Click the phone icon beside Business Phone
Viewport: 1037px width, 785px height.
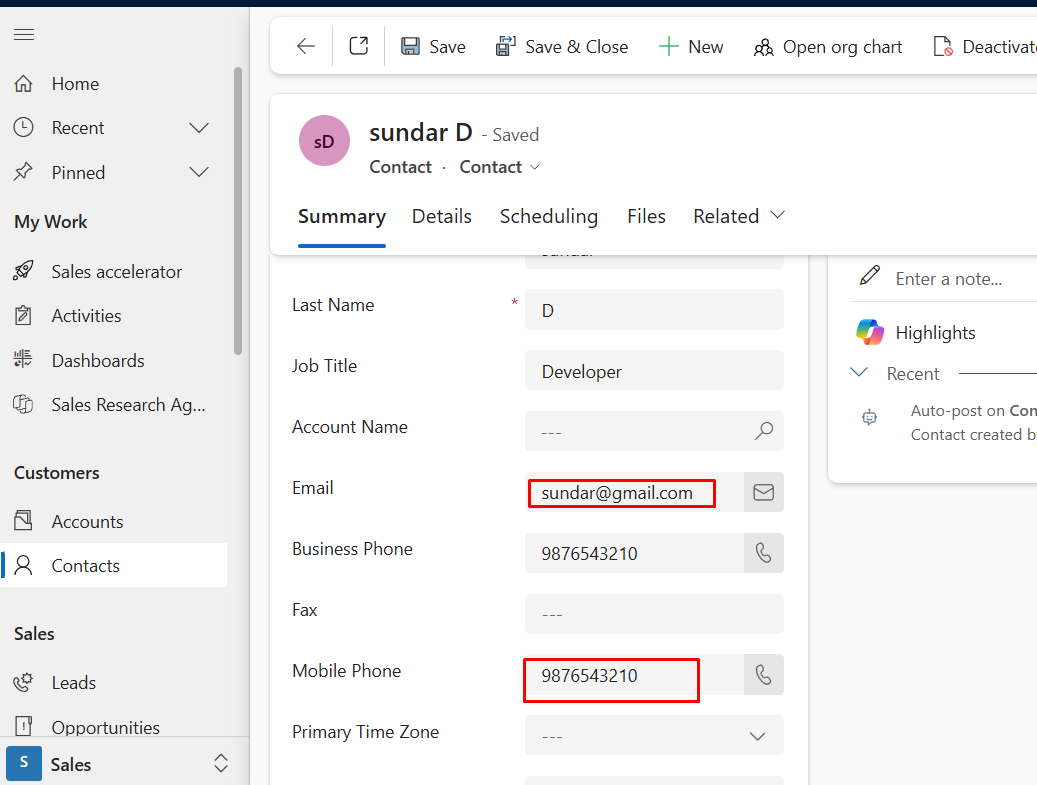tap(764, 553)
